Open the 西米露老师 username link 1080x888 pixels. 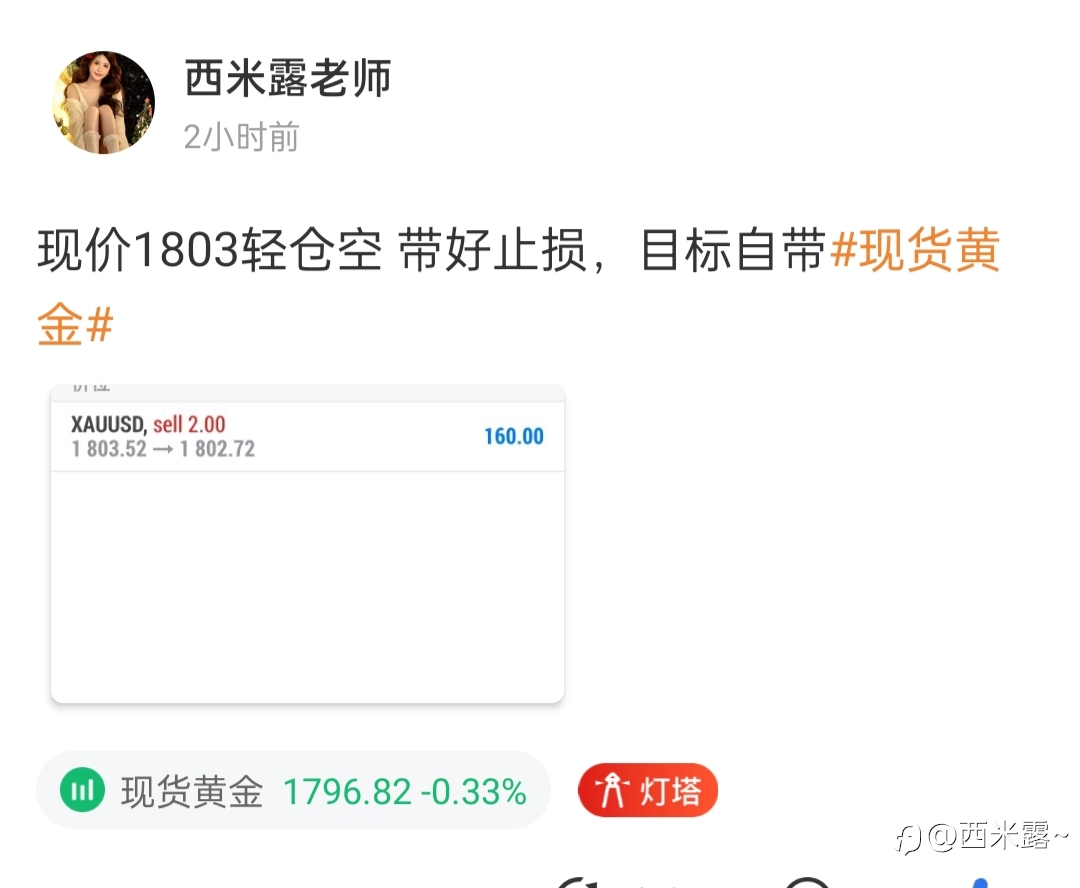point(287,78)
